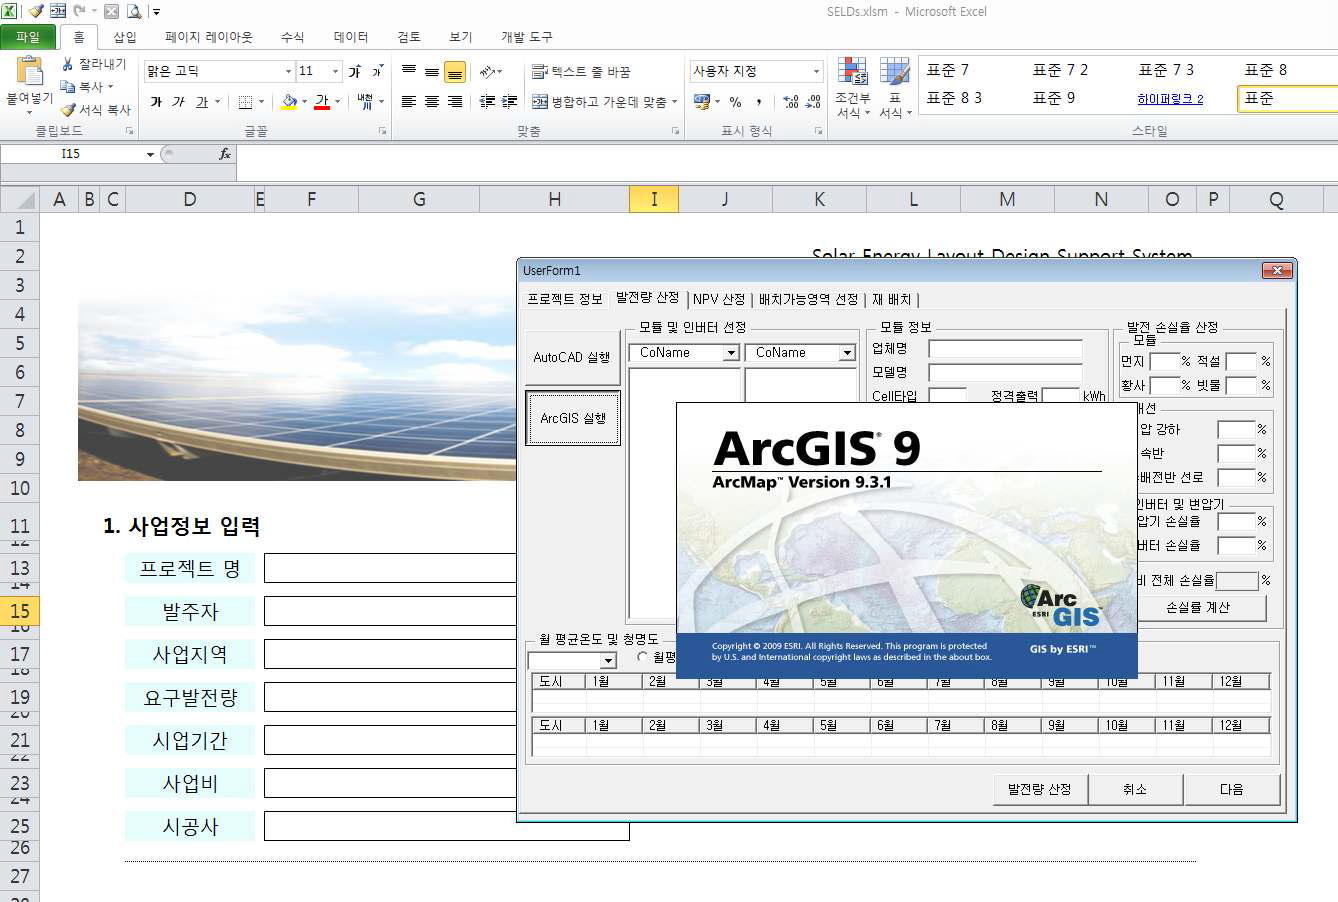
Task: Apply comma style number format
Action: (760, 102)
